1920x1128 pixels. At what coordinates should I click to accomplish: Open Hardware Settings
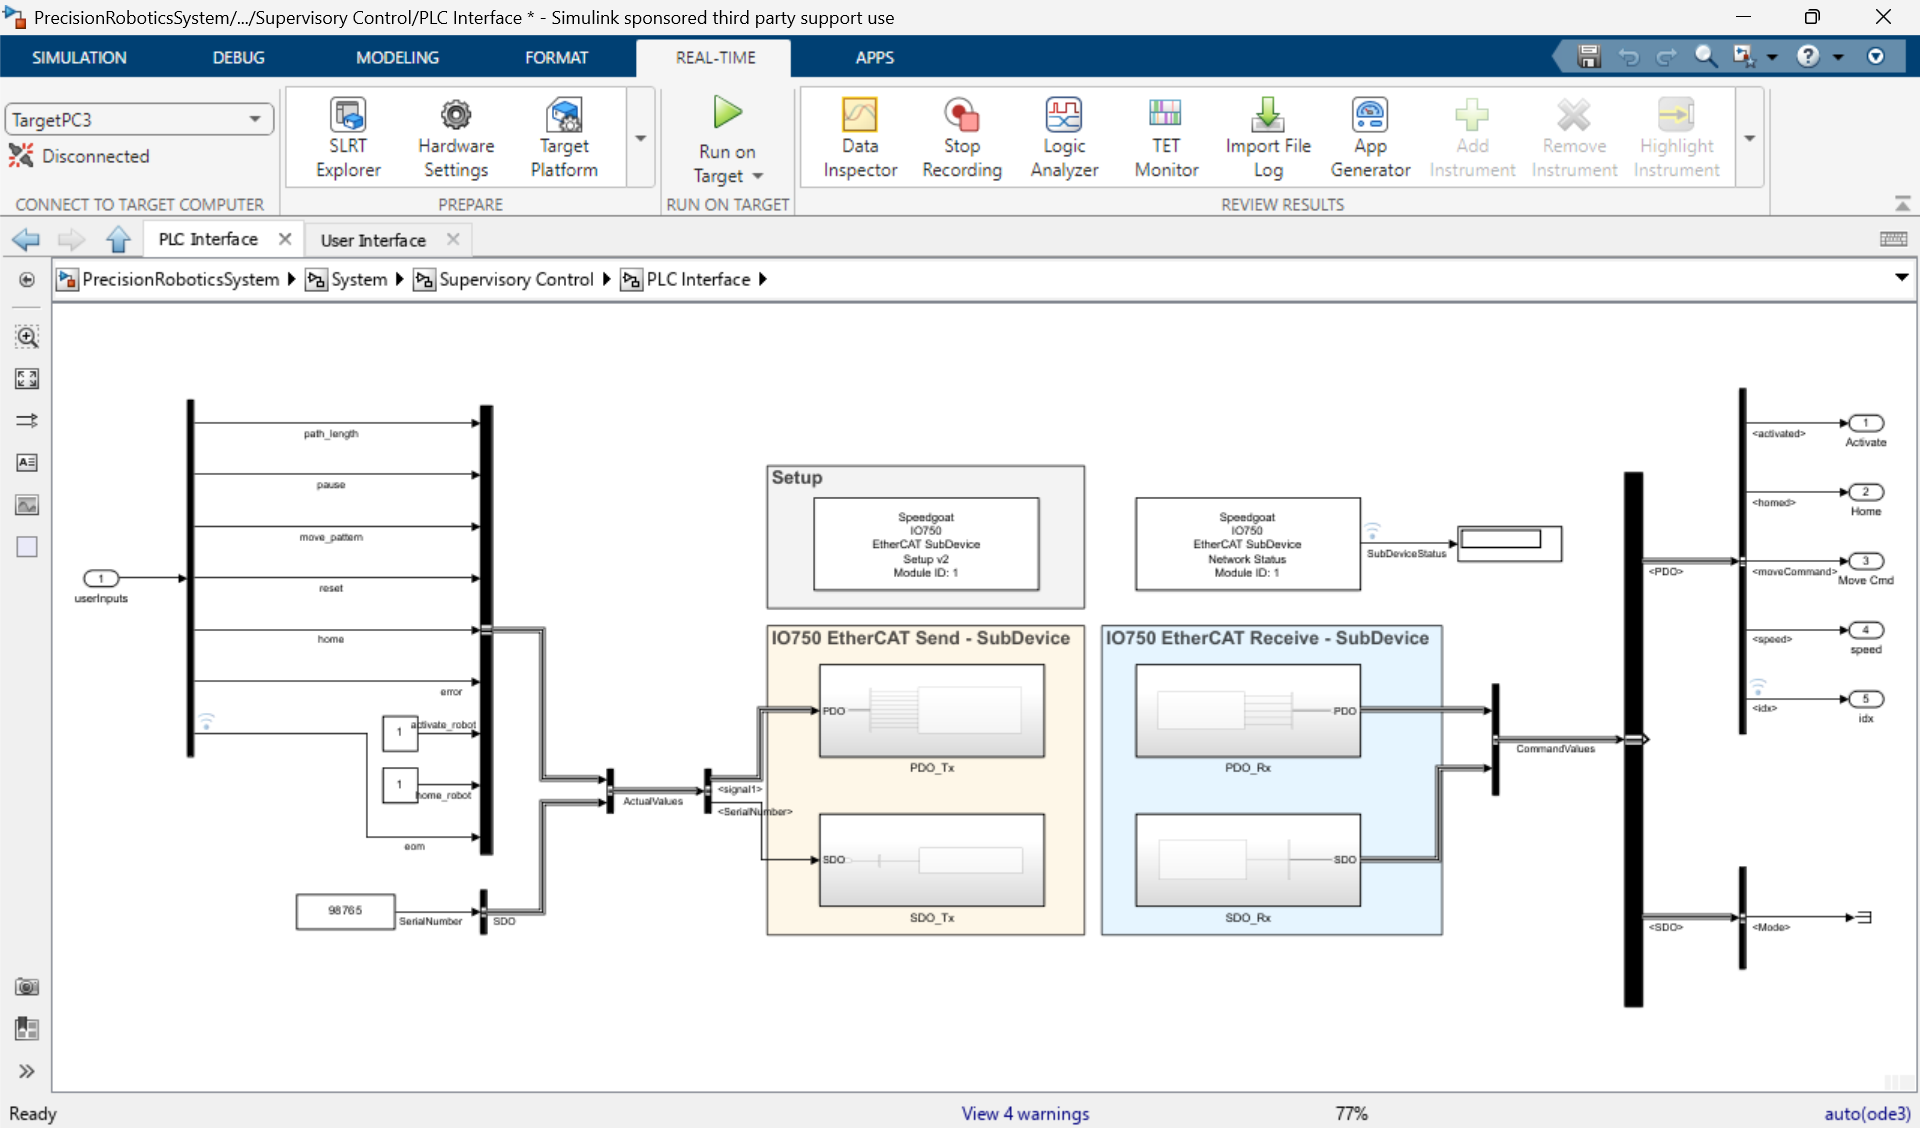pyautogui.click(x=456, y=138)
